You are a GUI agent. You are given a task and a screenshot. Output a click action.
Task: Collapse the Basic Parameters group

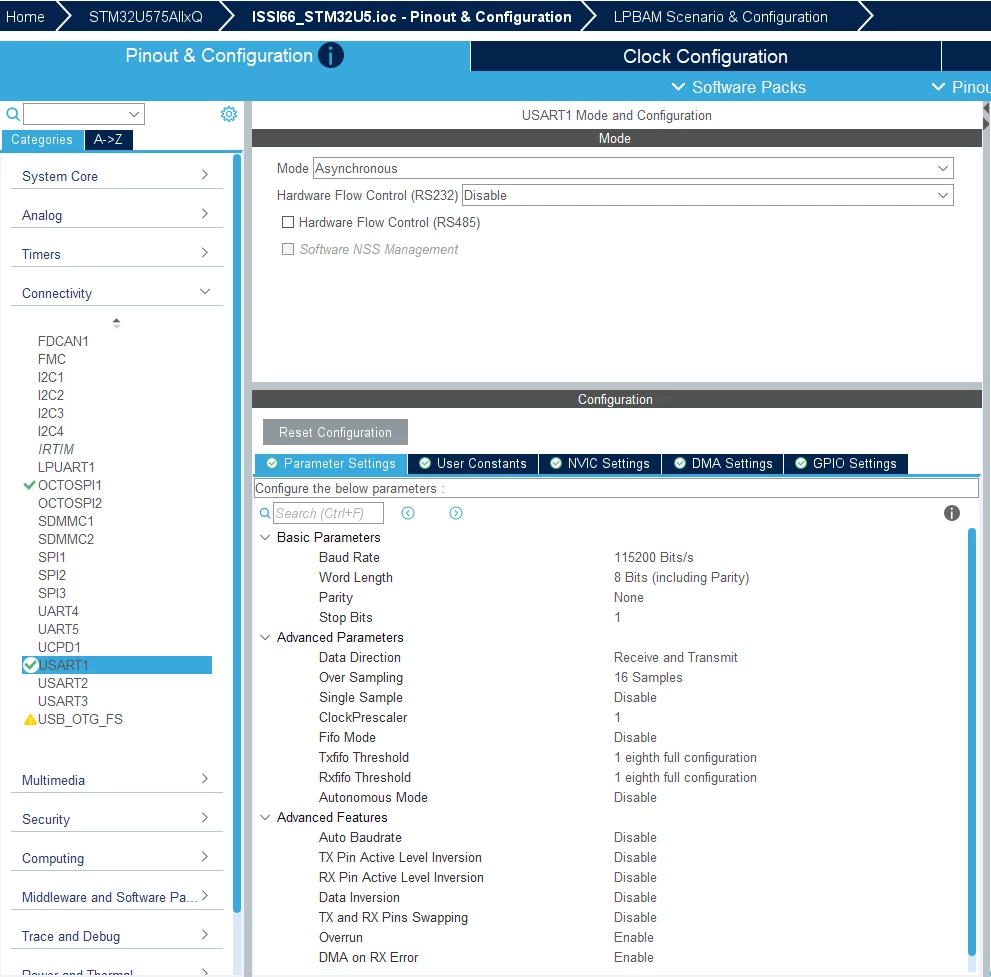[265, 537]
